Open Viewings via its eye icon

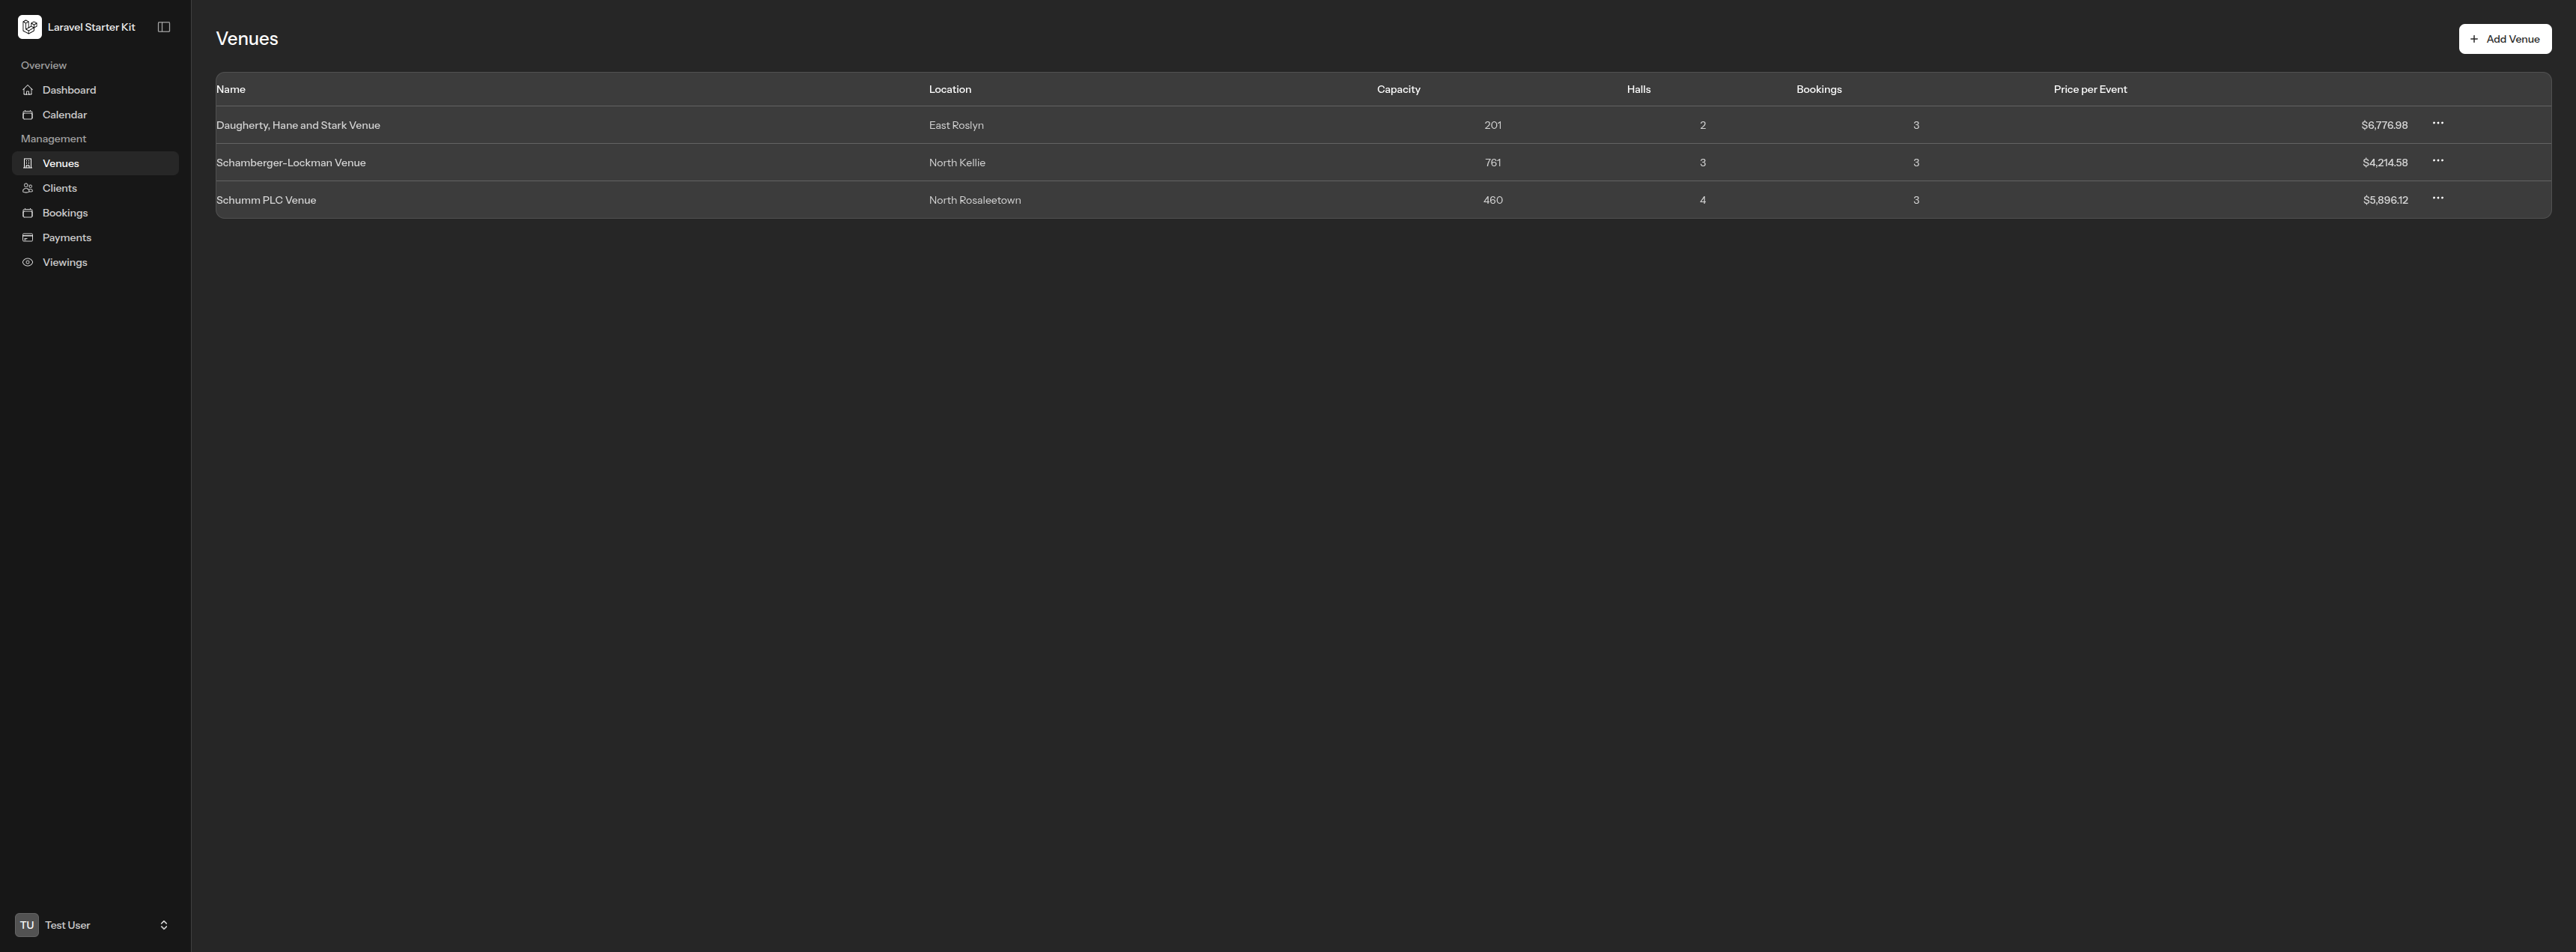click(28, 263)
